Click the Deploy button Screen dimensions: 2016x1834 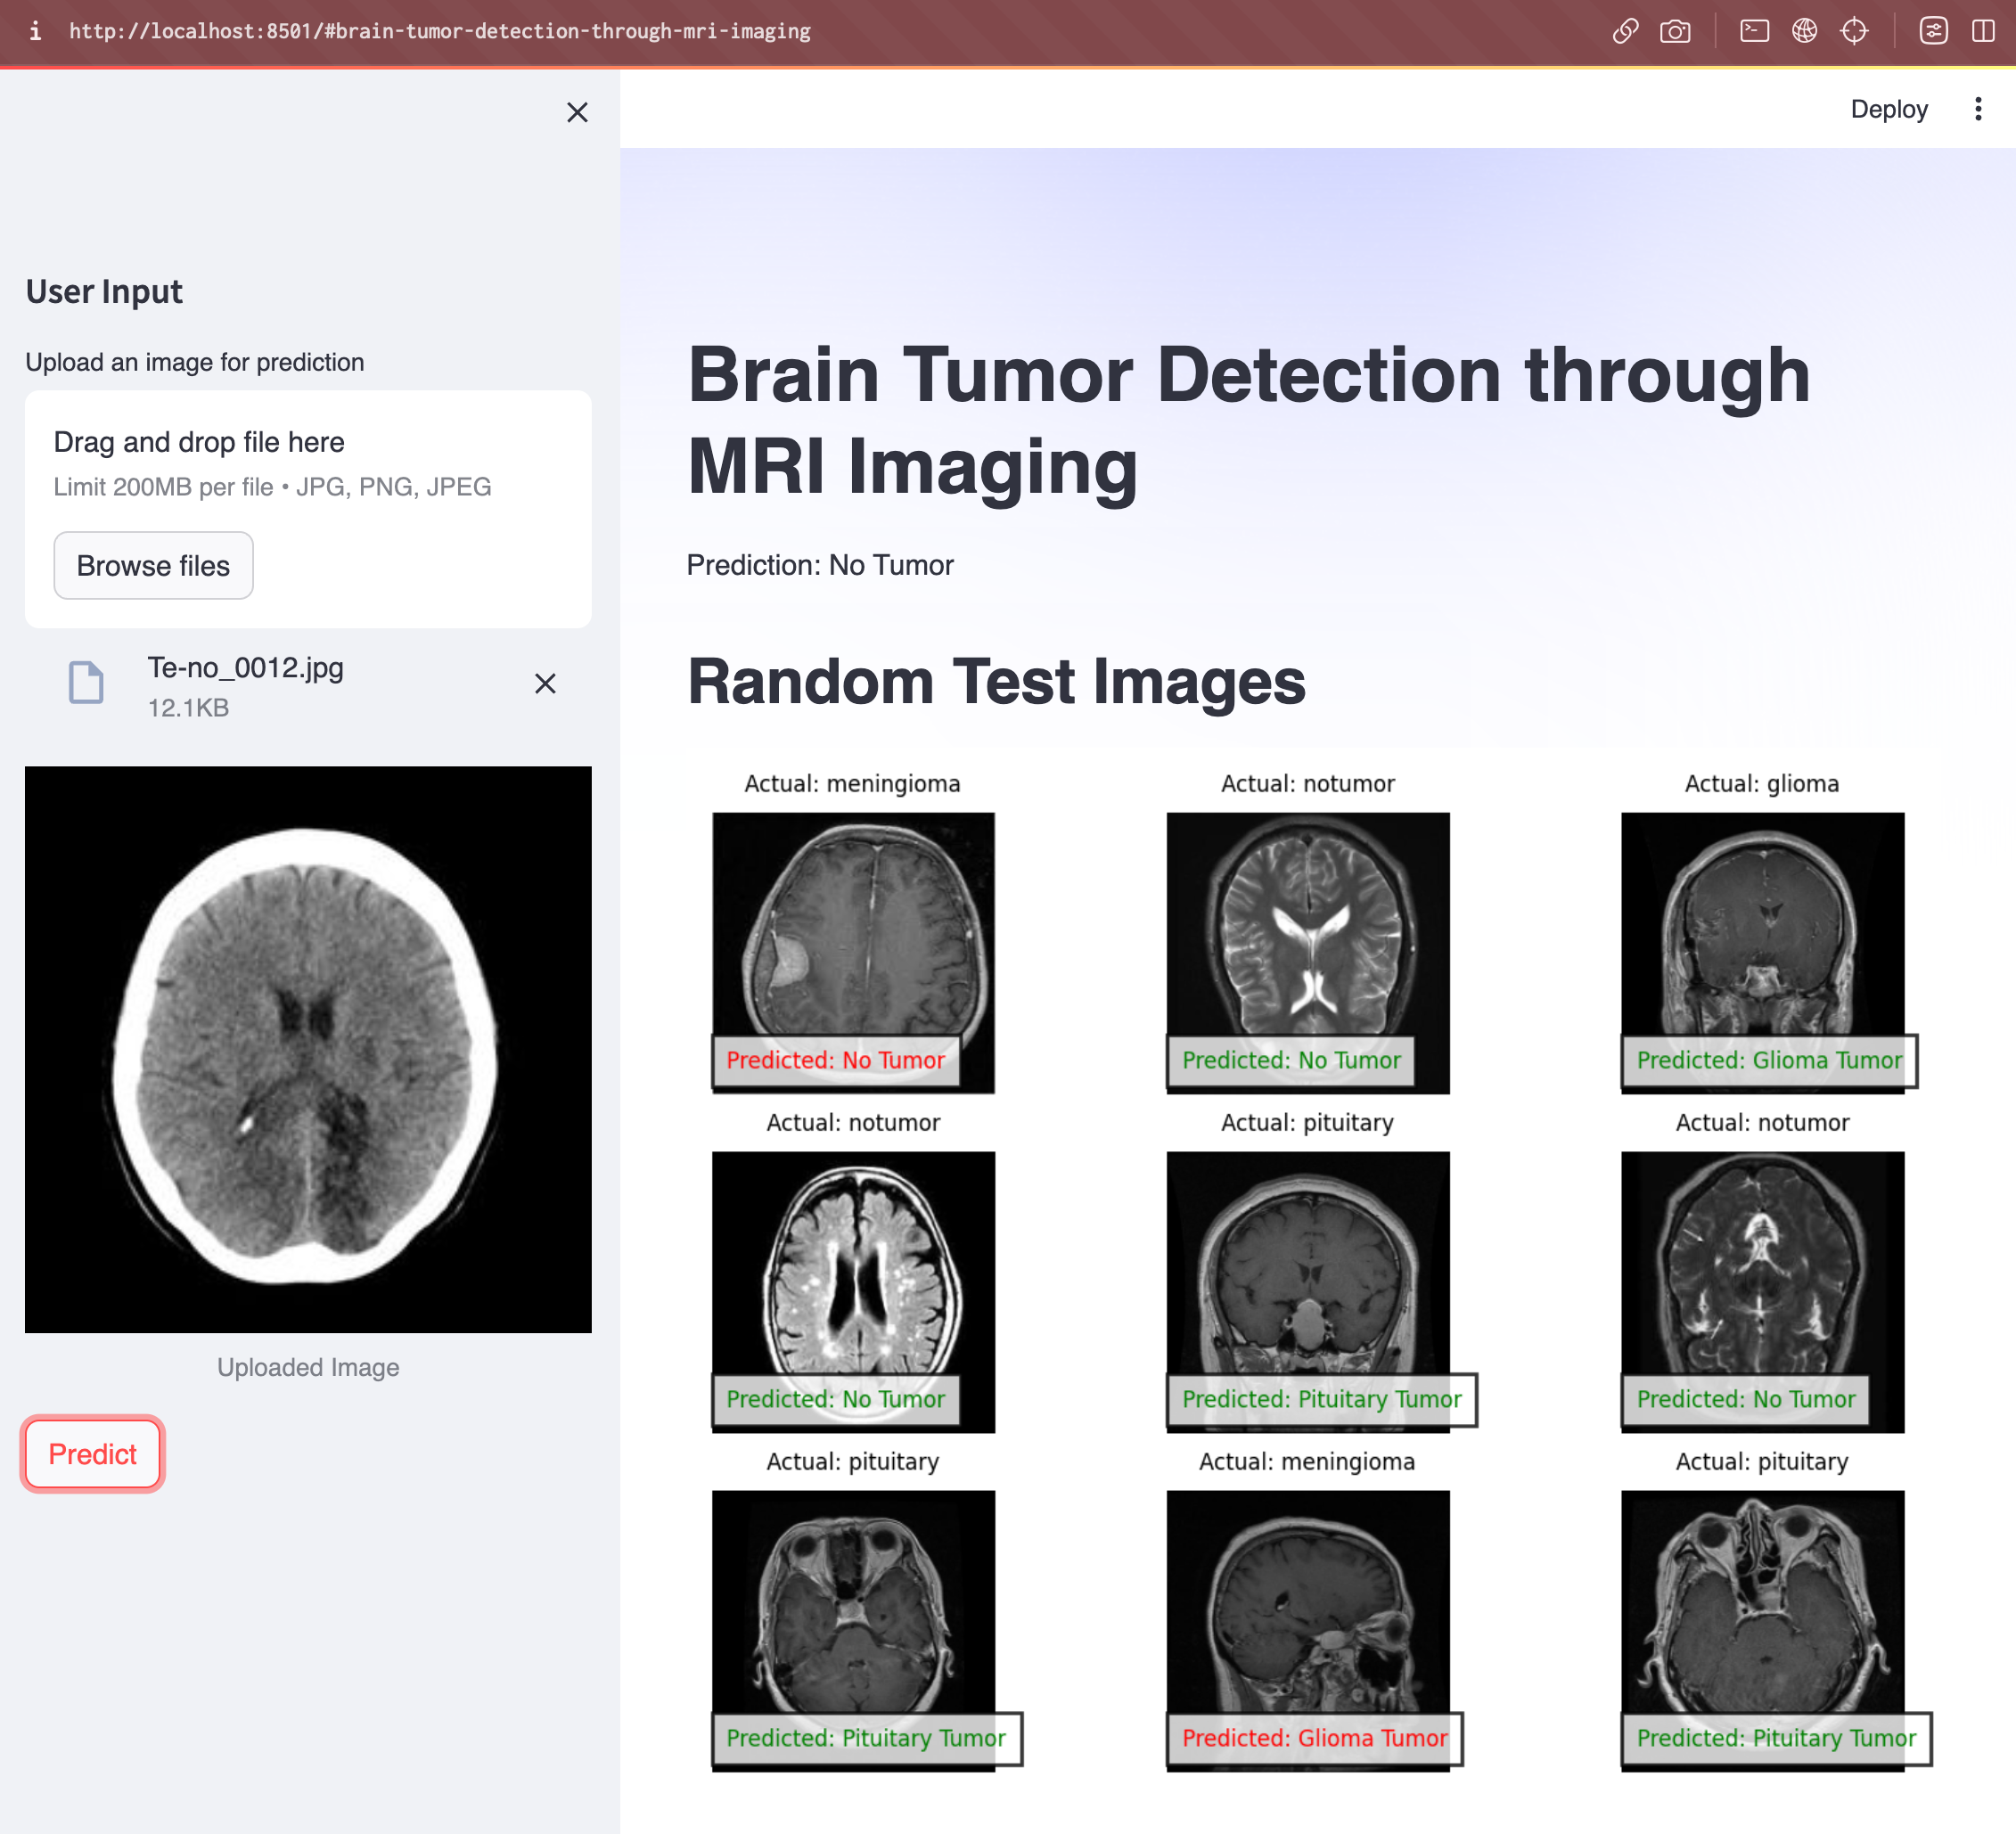coord(1888,109)
